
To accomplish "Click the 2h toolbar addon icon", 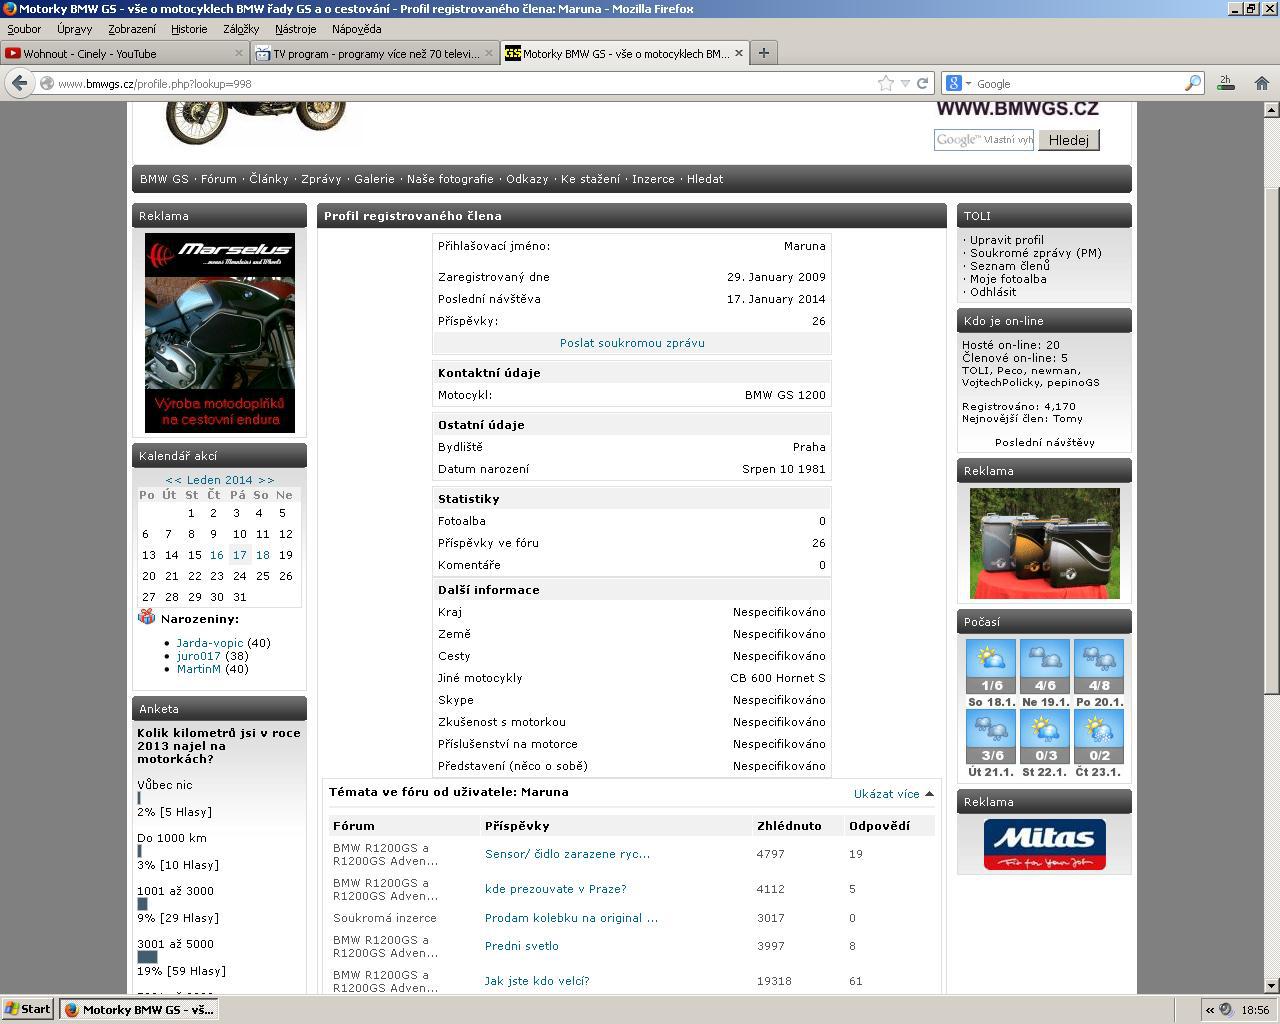I will (x=1225, y=83).
